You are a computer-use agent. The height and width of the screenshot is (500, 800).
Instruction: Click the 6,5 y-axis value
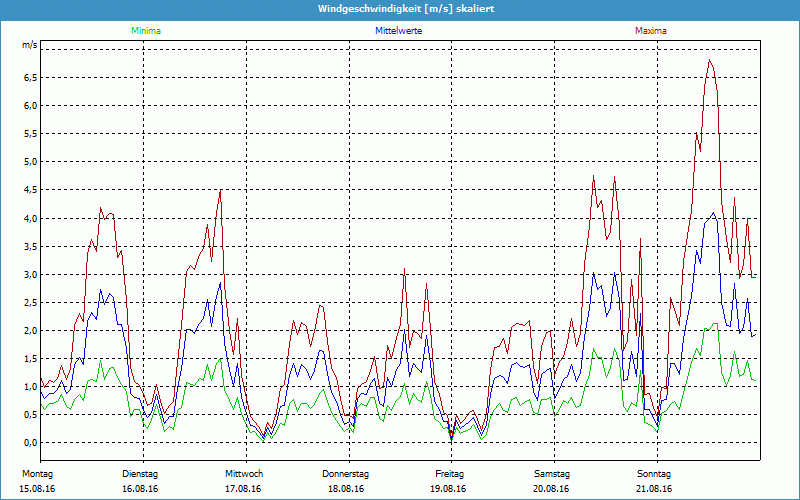[x=30, y=78]
